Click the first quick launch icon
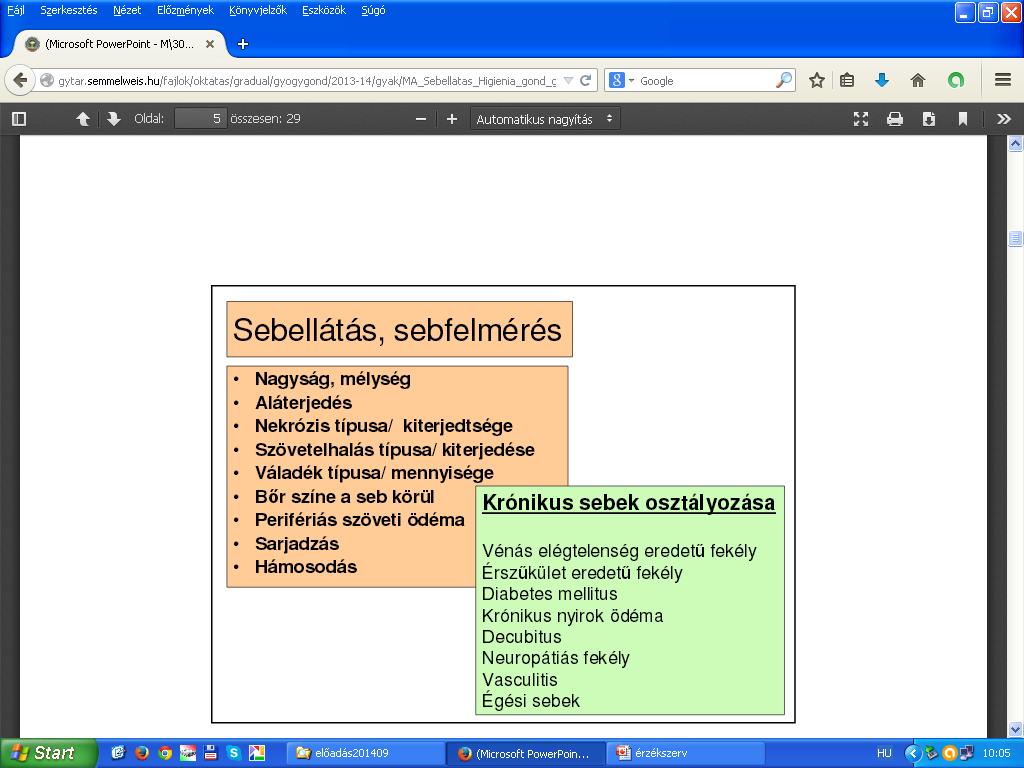1024x768 pixels. click(x=118, y=753)
